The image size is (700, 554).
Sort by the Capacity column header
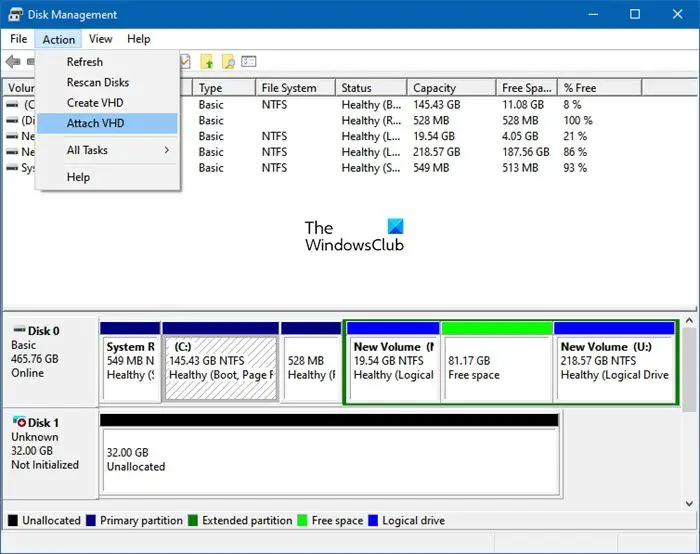point(434,88)
